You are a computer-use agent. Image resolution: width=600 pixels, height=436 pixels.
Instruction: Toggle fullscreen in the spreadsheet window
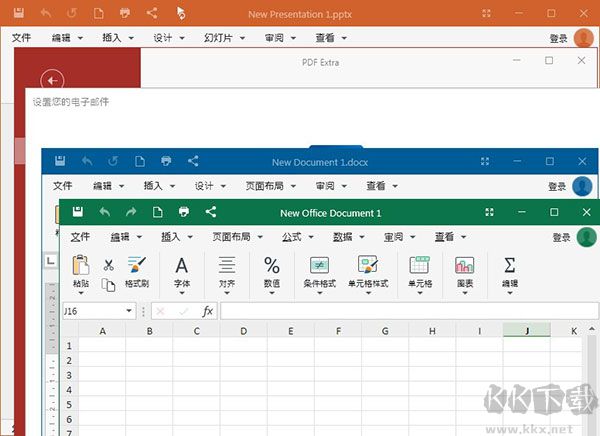tap(489, 212)
